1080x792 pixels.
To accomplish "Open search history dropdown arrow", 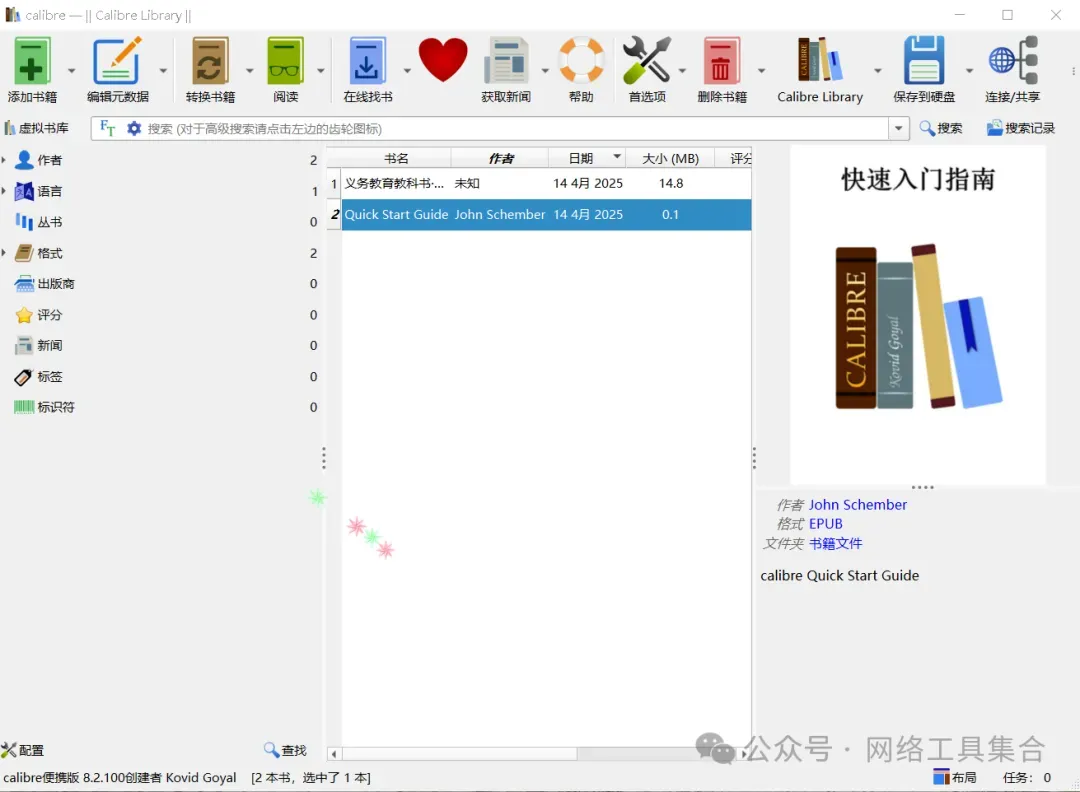I will coord(899,128).
